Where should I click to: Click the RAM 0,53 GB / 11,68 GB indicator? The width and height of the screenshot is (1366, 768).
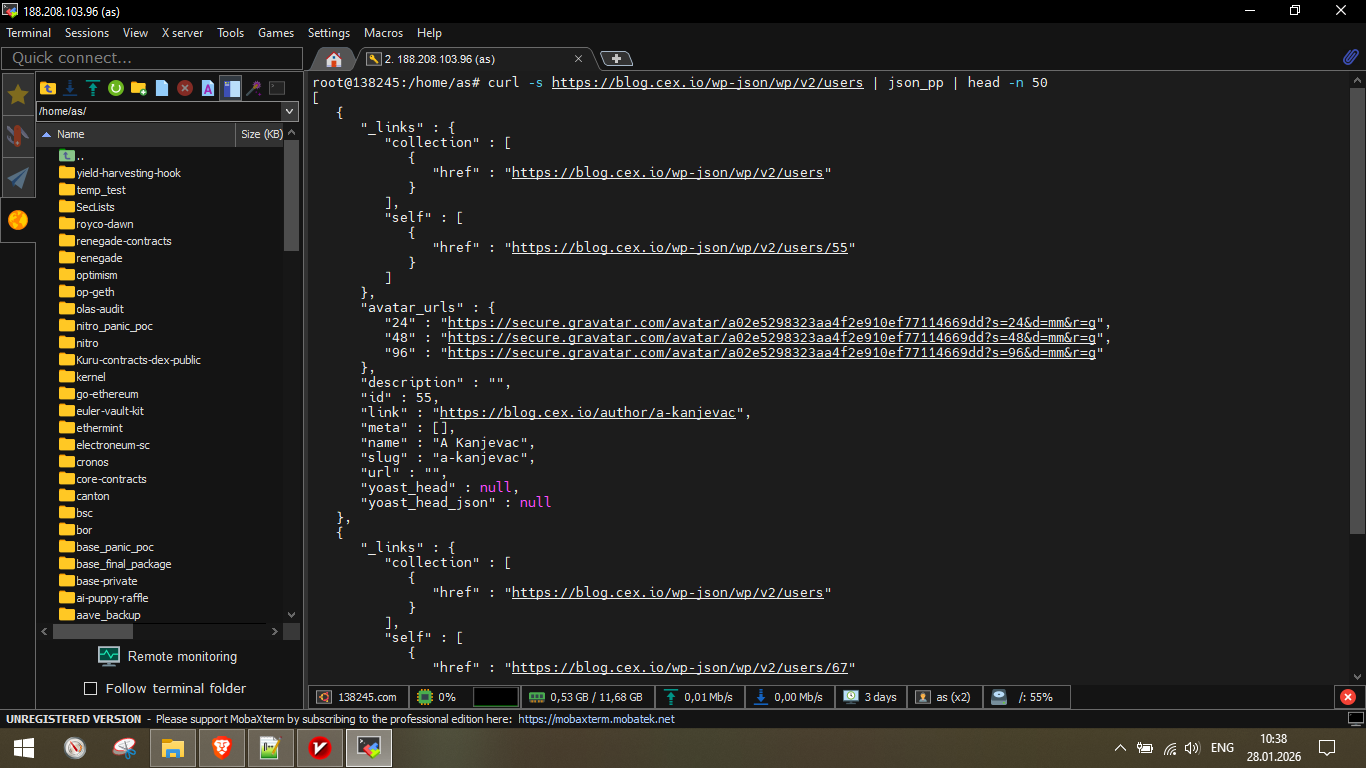(x=585, y=697)
